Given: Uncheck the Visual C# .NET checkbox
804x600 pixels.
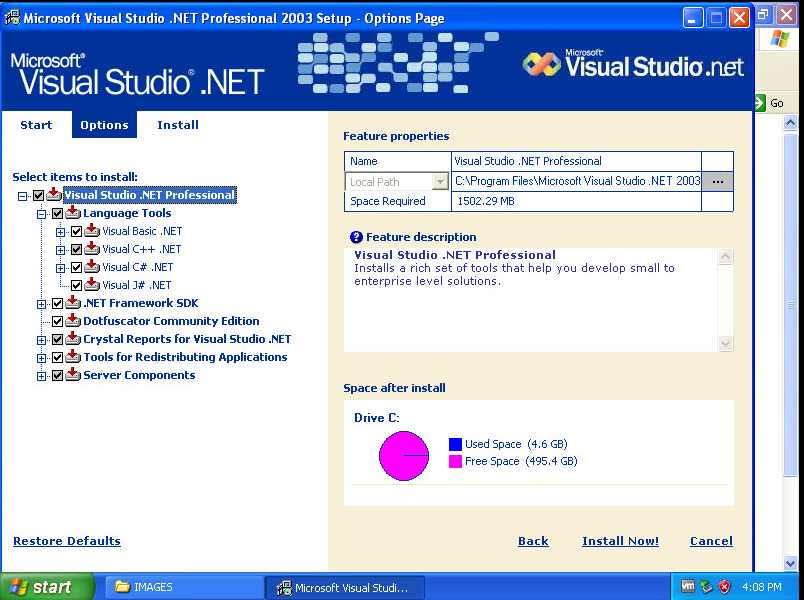Looking at the screenshot, I should pos(76,267).
